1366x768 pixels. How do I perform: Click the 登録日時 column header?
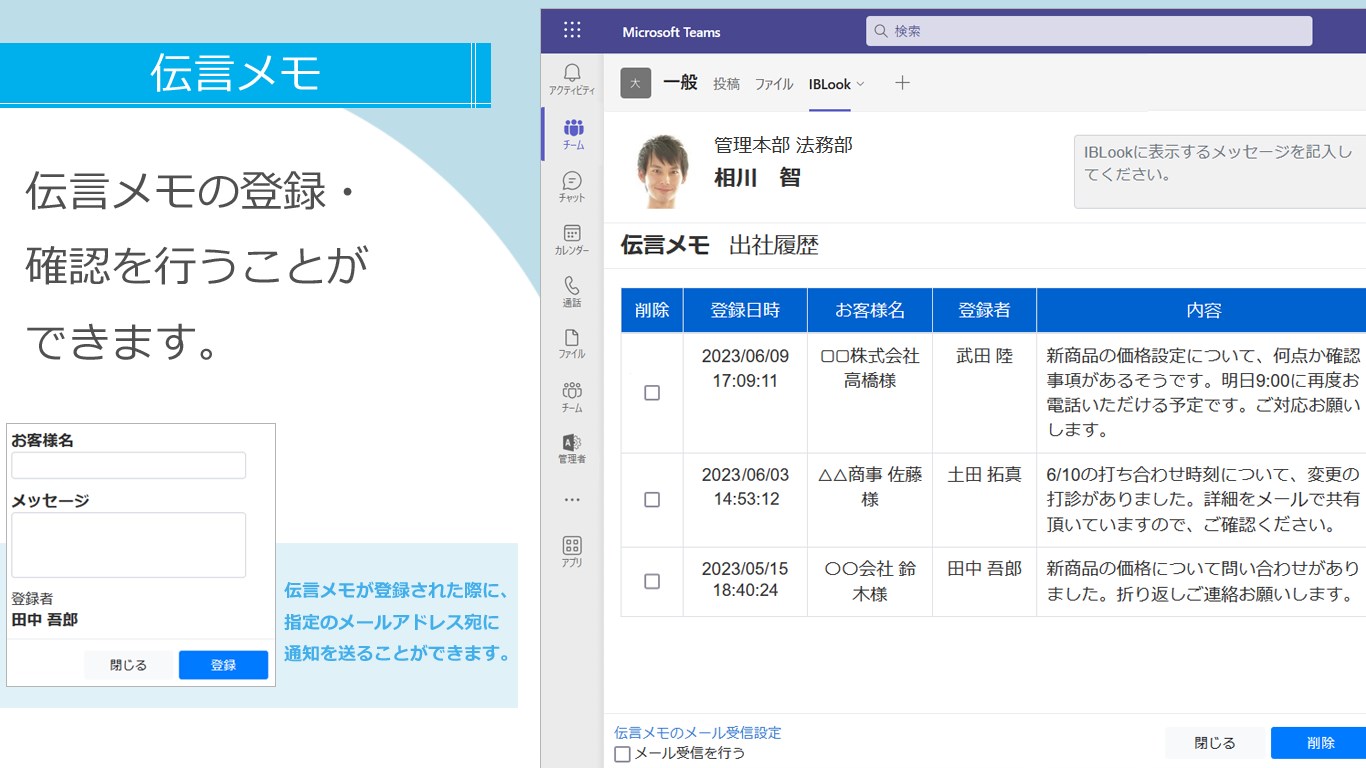(745, 310)
